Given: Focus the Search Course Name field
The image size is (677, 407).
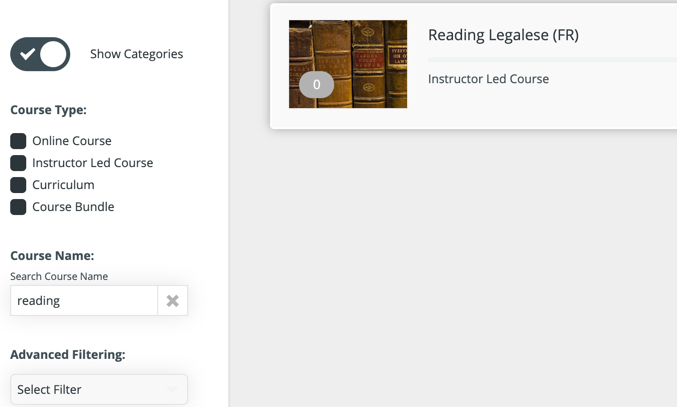Looking at the screenshot, I should (x=84, y=300).
